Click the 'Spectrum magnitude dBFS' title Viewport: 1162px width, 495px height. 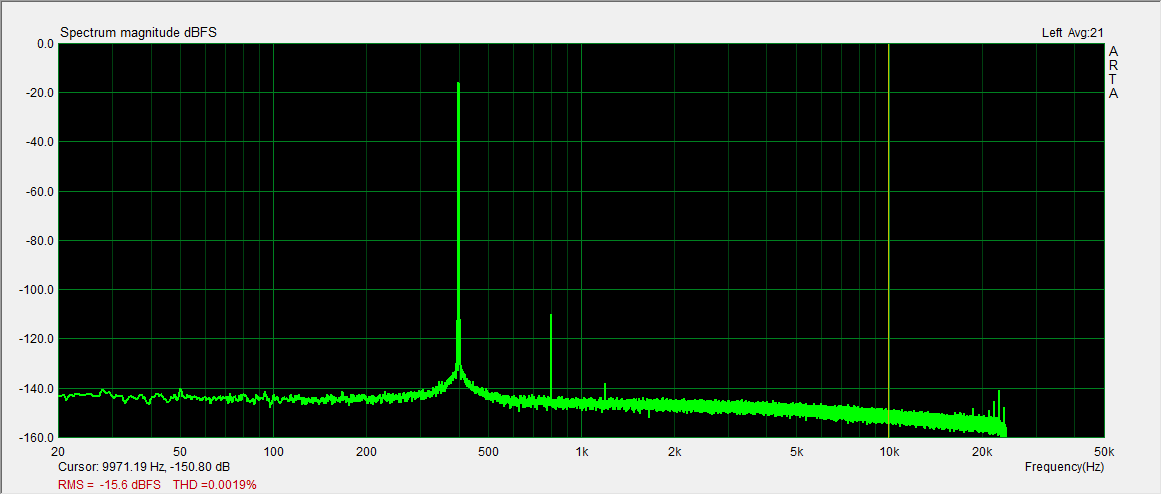[138, 33]
